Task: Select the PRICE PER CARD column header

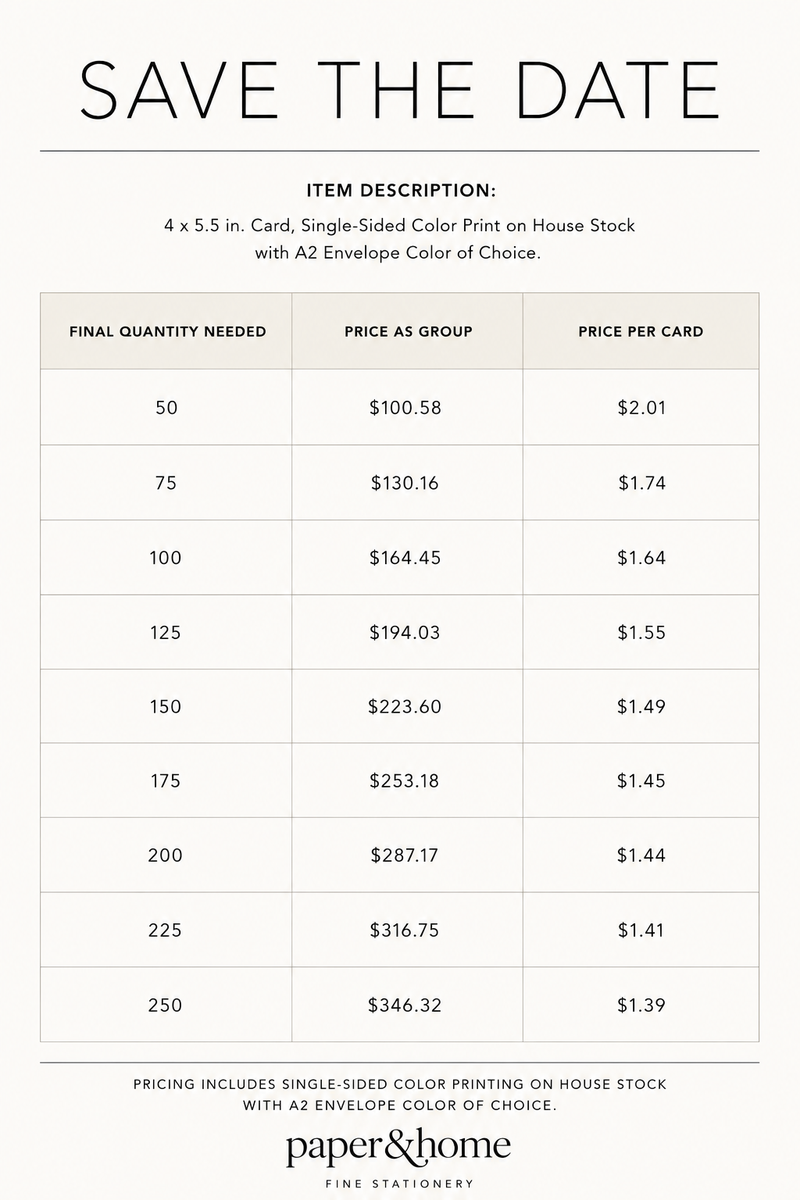Action: (x=641, y=331)
